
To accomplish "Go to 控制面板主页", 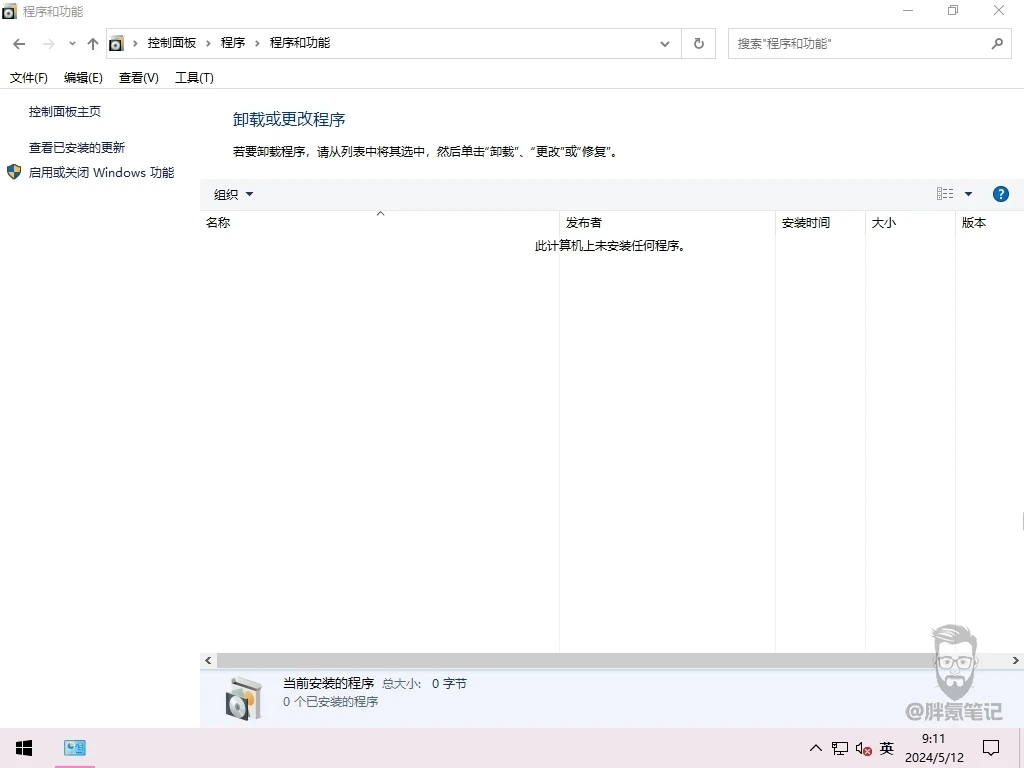I will (x=65, y=112).
